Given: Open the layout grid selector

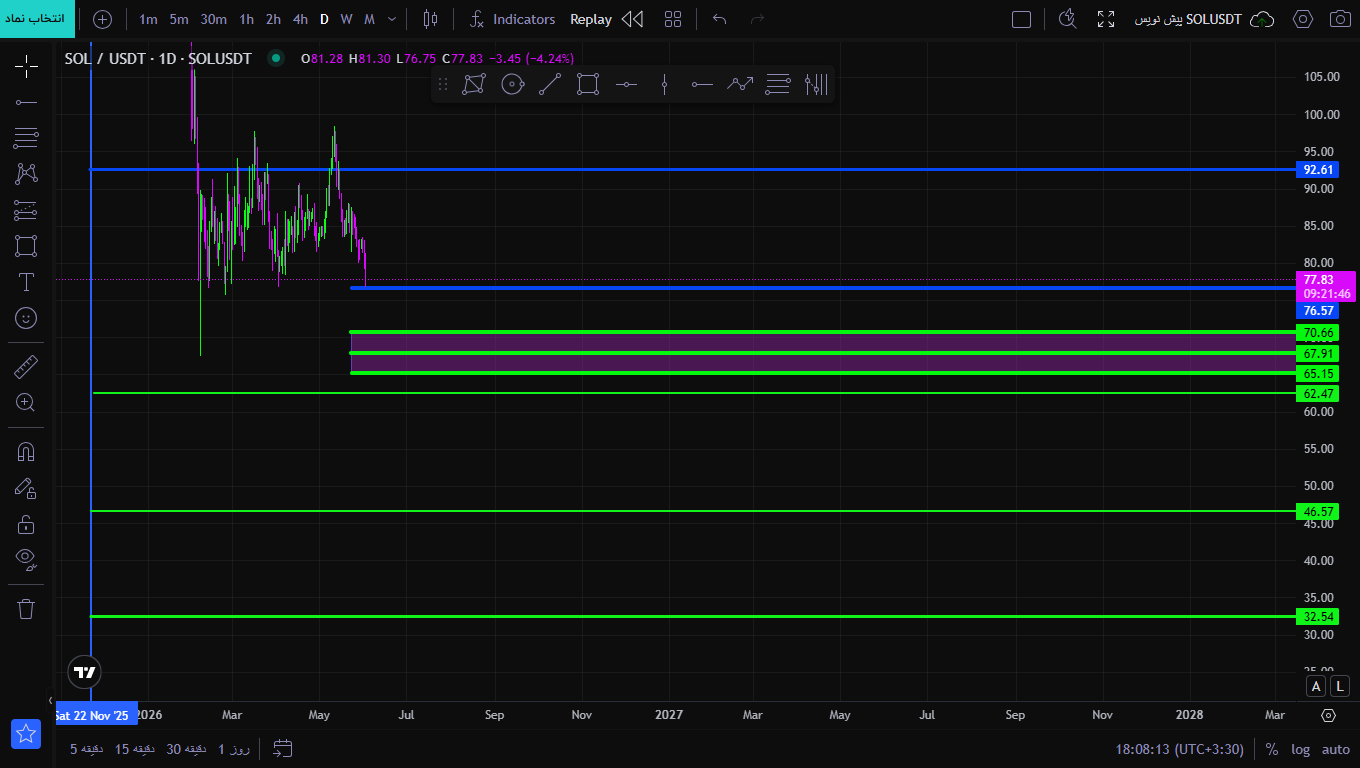Looking at the screenshot, I should point(673,19).
